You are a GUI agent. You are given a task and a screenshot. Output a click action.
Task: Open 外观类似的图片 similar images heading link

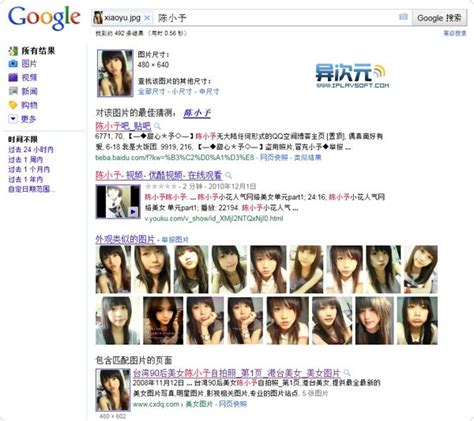click(125, 239)
